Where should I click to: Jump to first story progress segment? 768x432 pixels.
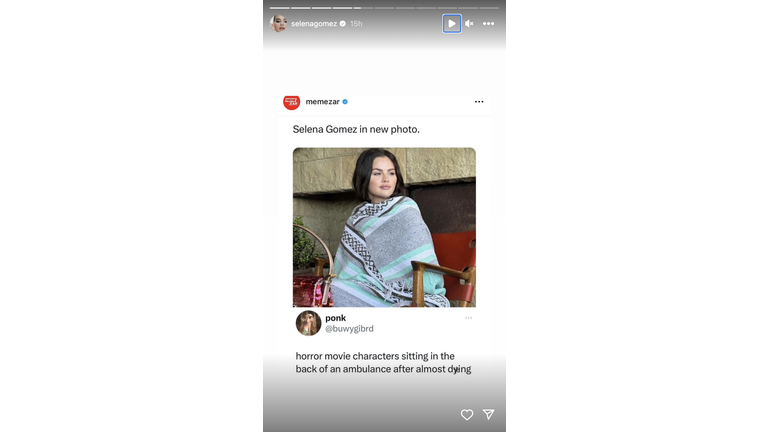pos(279,8)
